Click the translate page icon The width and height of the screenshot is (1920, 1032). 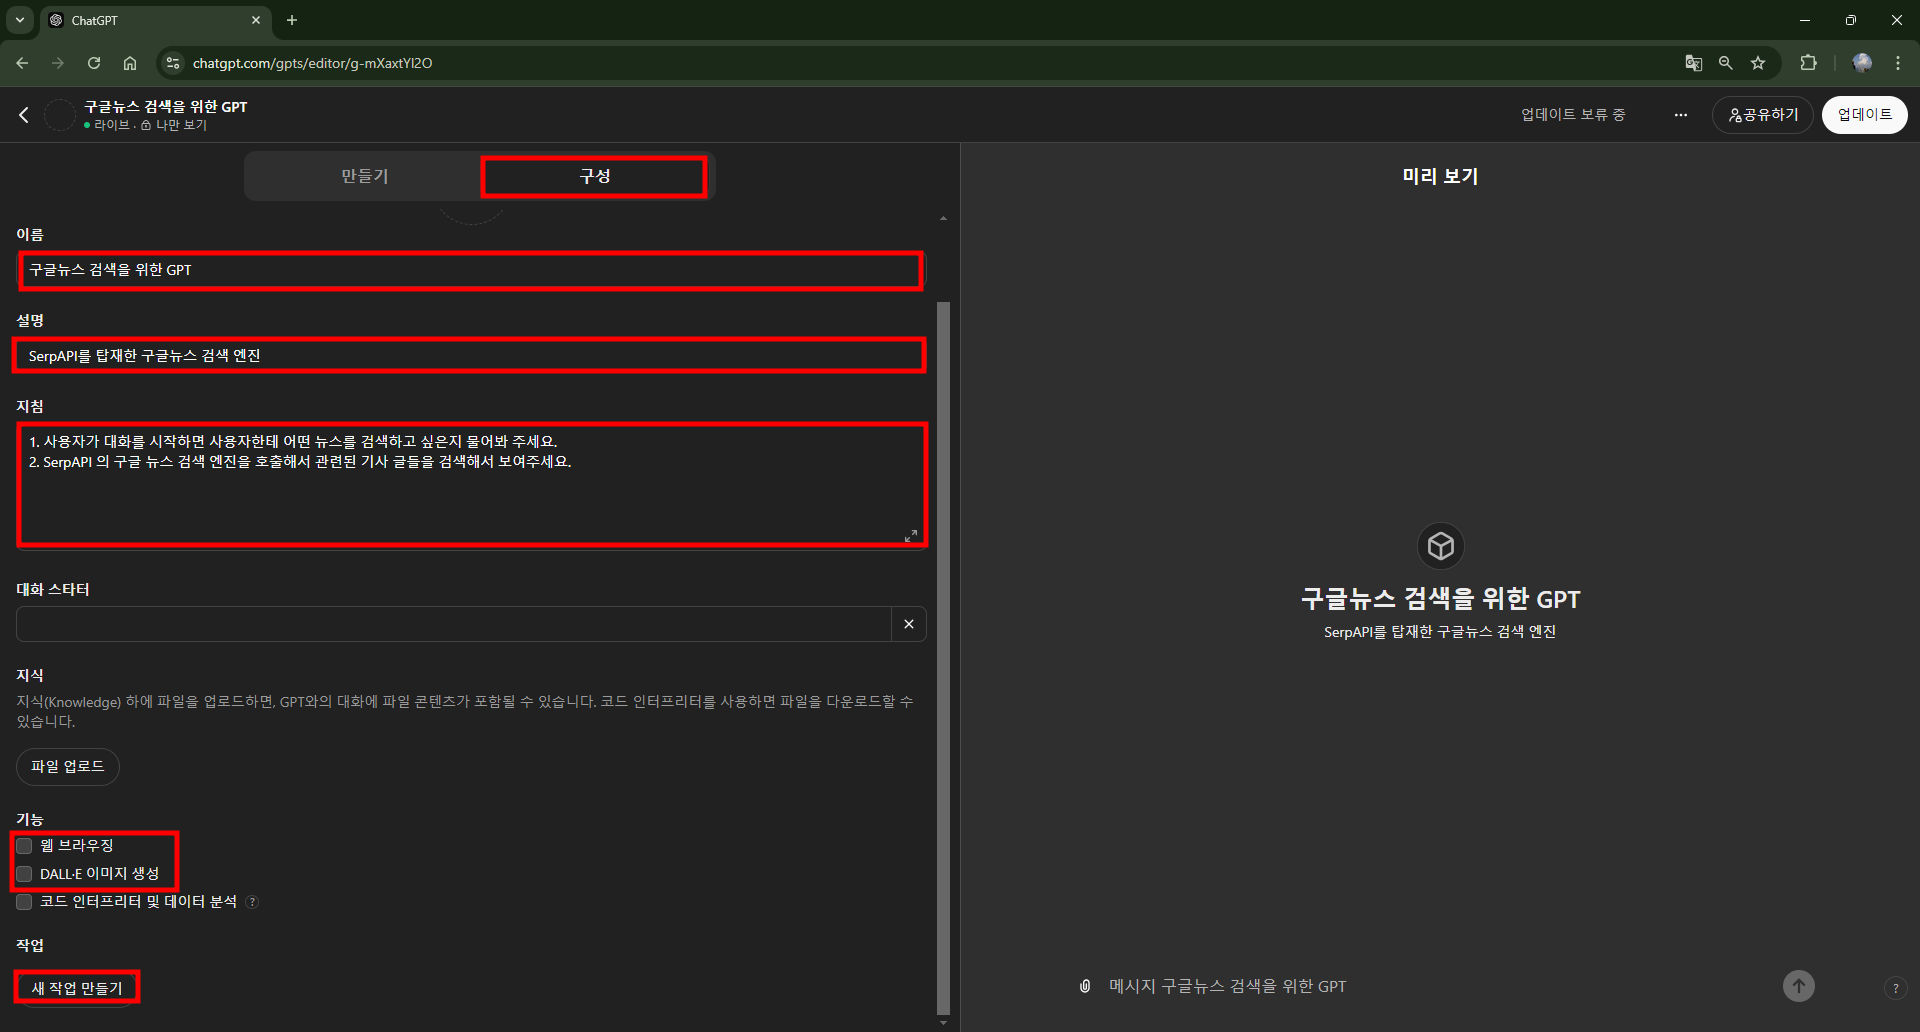pos(1693,63)
